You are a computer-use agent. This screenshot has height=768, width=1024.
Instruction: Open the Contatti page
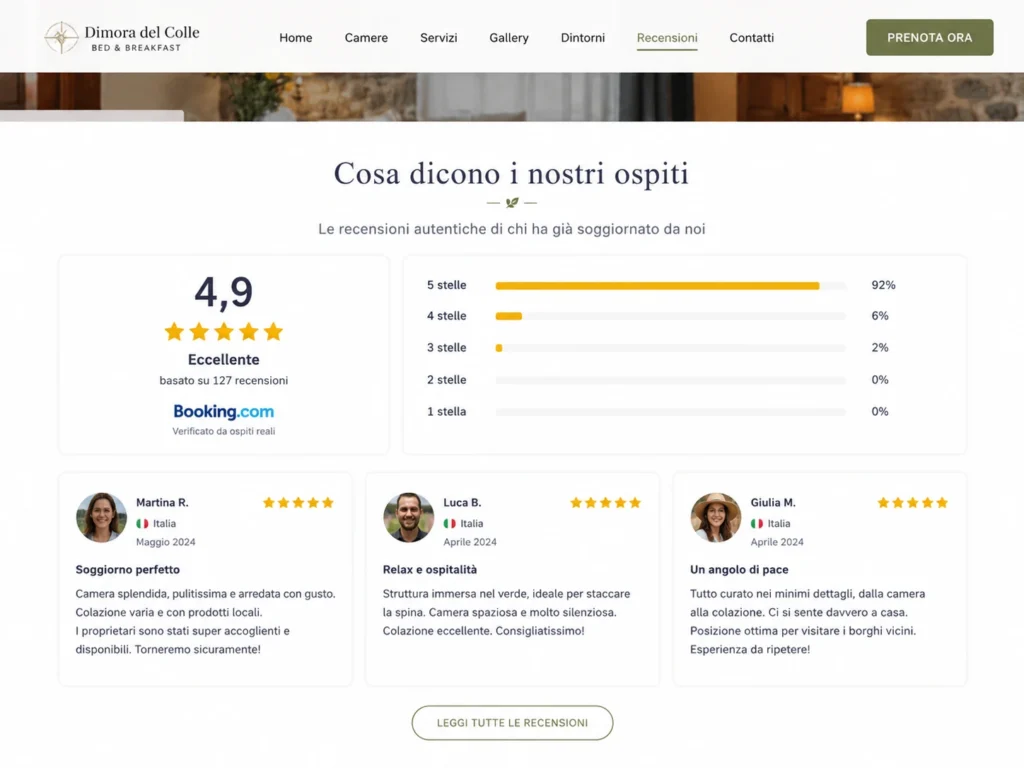(x=752, y=38)
